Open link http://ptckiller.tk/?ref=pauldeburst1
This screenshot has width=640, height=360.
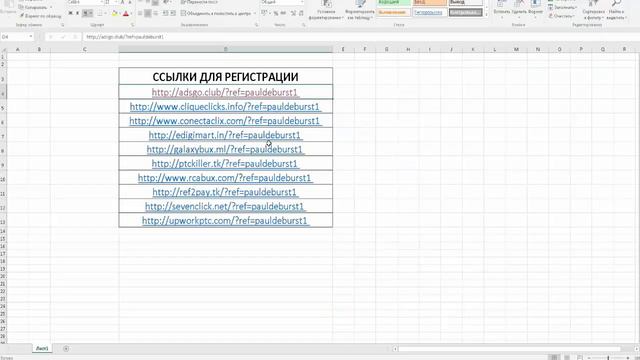point(225,164)
